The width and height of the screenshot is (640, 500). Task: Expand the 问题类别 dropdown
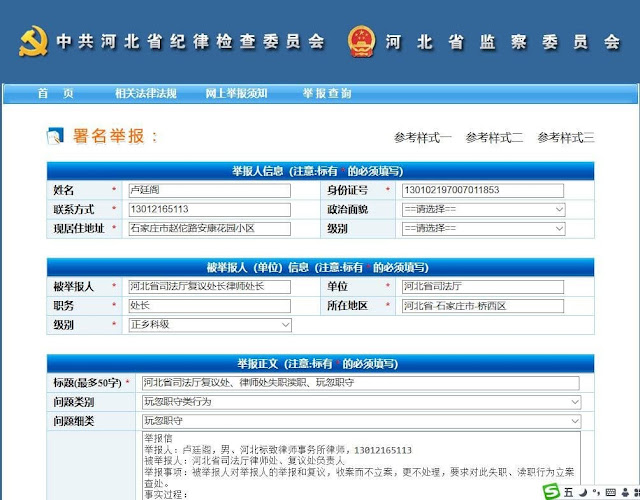361,402
